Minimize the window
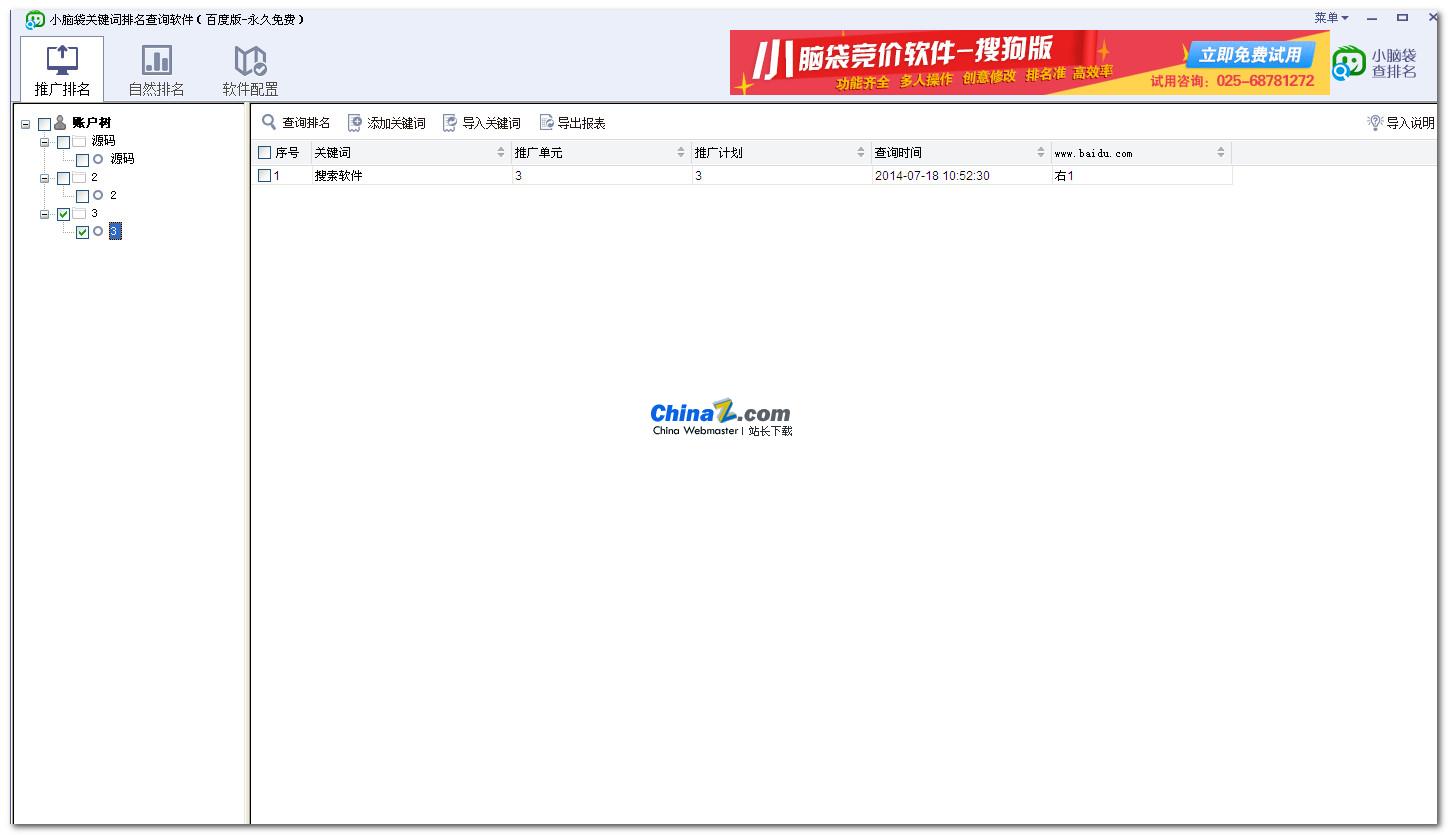 [x=1372, y=18]
